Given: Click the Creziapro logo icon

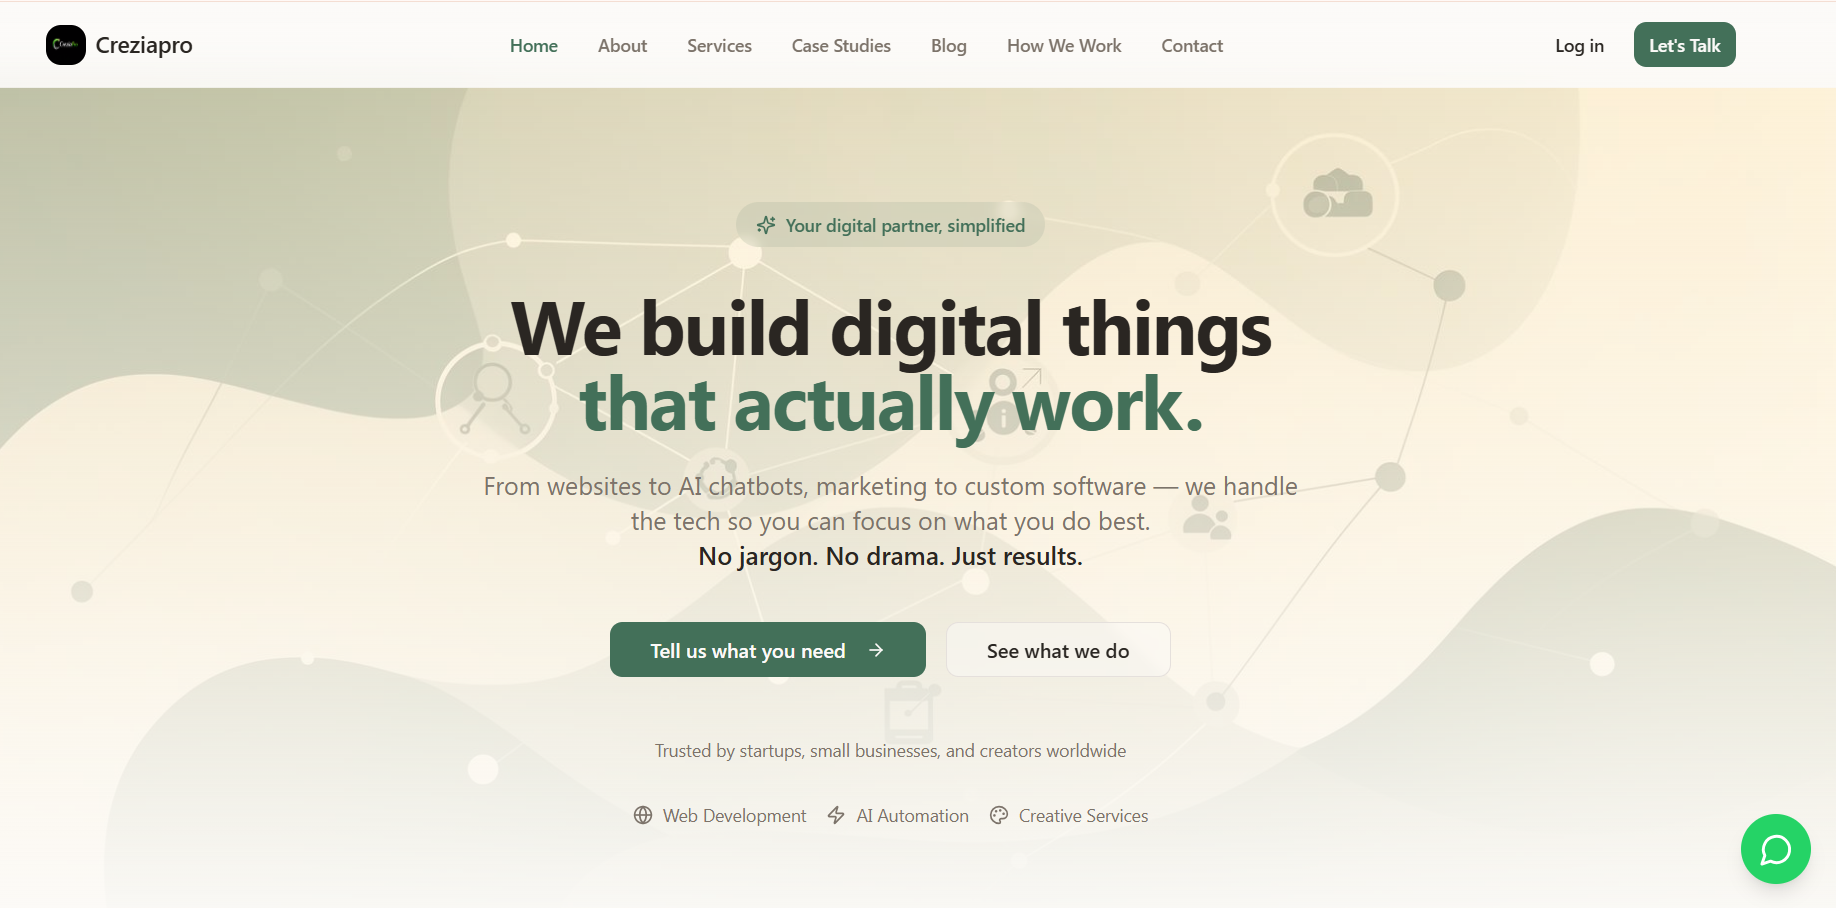Looking at the screenshot, I should 66,45.
